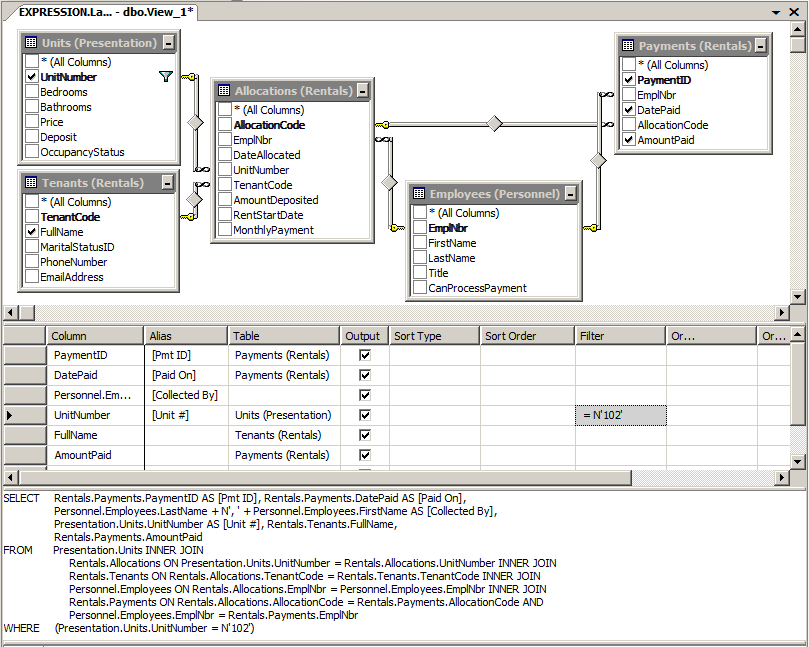Click the Table grid header
The image size is (809, 647).
tap(283, 336)
